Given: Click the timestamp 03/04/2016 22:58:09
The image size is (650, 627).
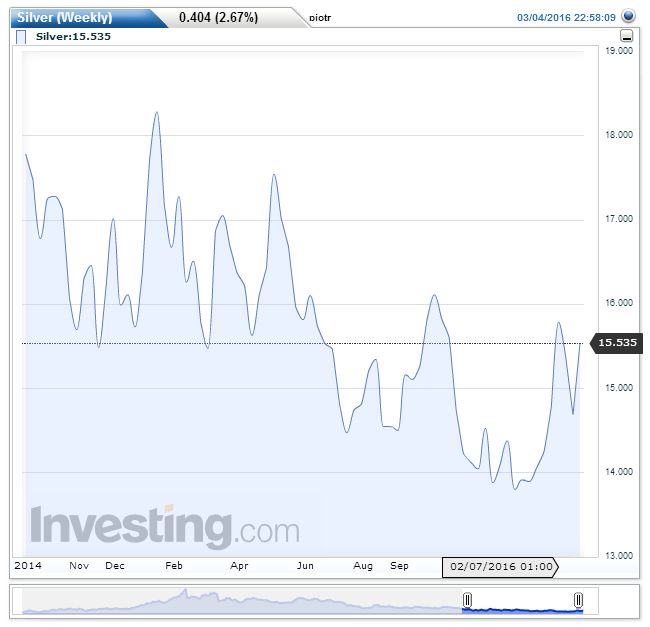Looking at the screenshot, I should pyautogui.click(x=566, y=17).
